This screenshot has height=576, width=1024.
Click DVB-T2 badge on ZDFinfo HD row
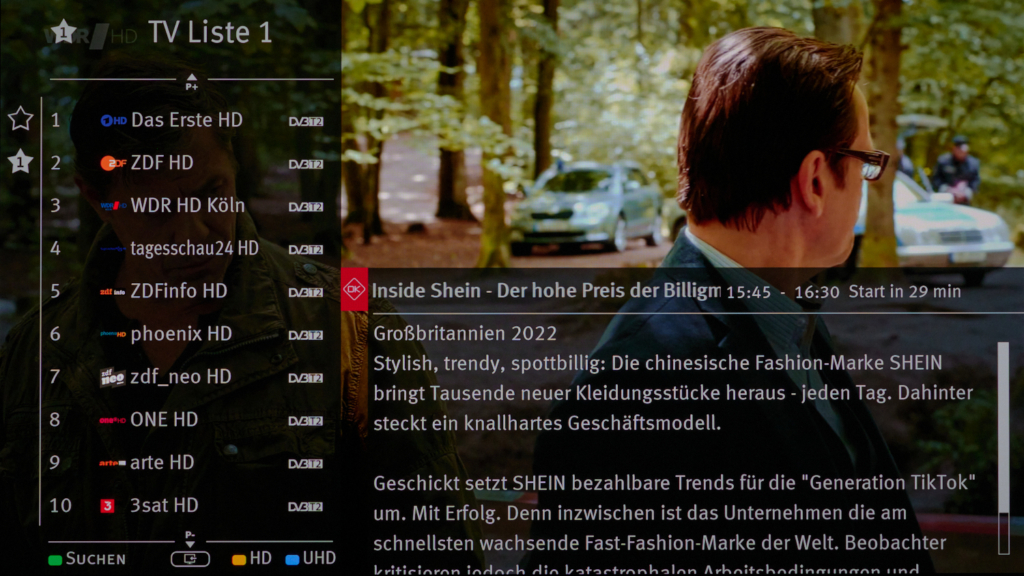click(306, 293)
